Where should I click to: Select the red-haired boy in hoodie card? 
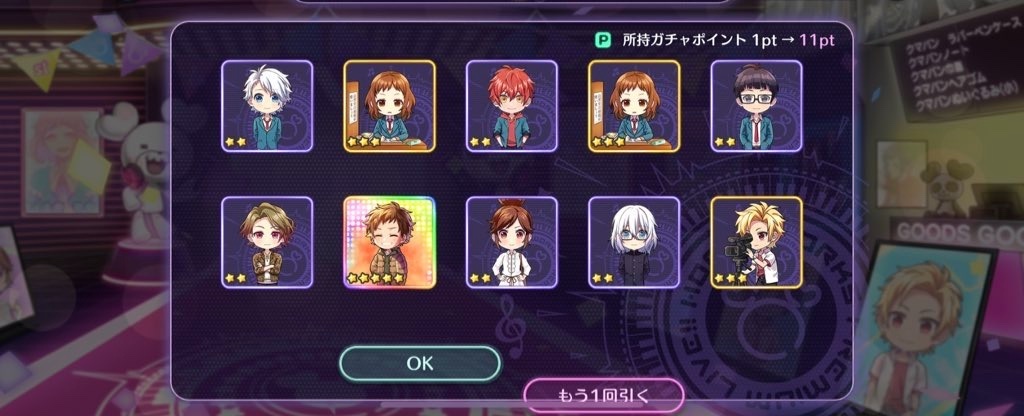coord(512,106)
